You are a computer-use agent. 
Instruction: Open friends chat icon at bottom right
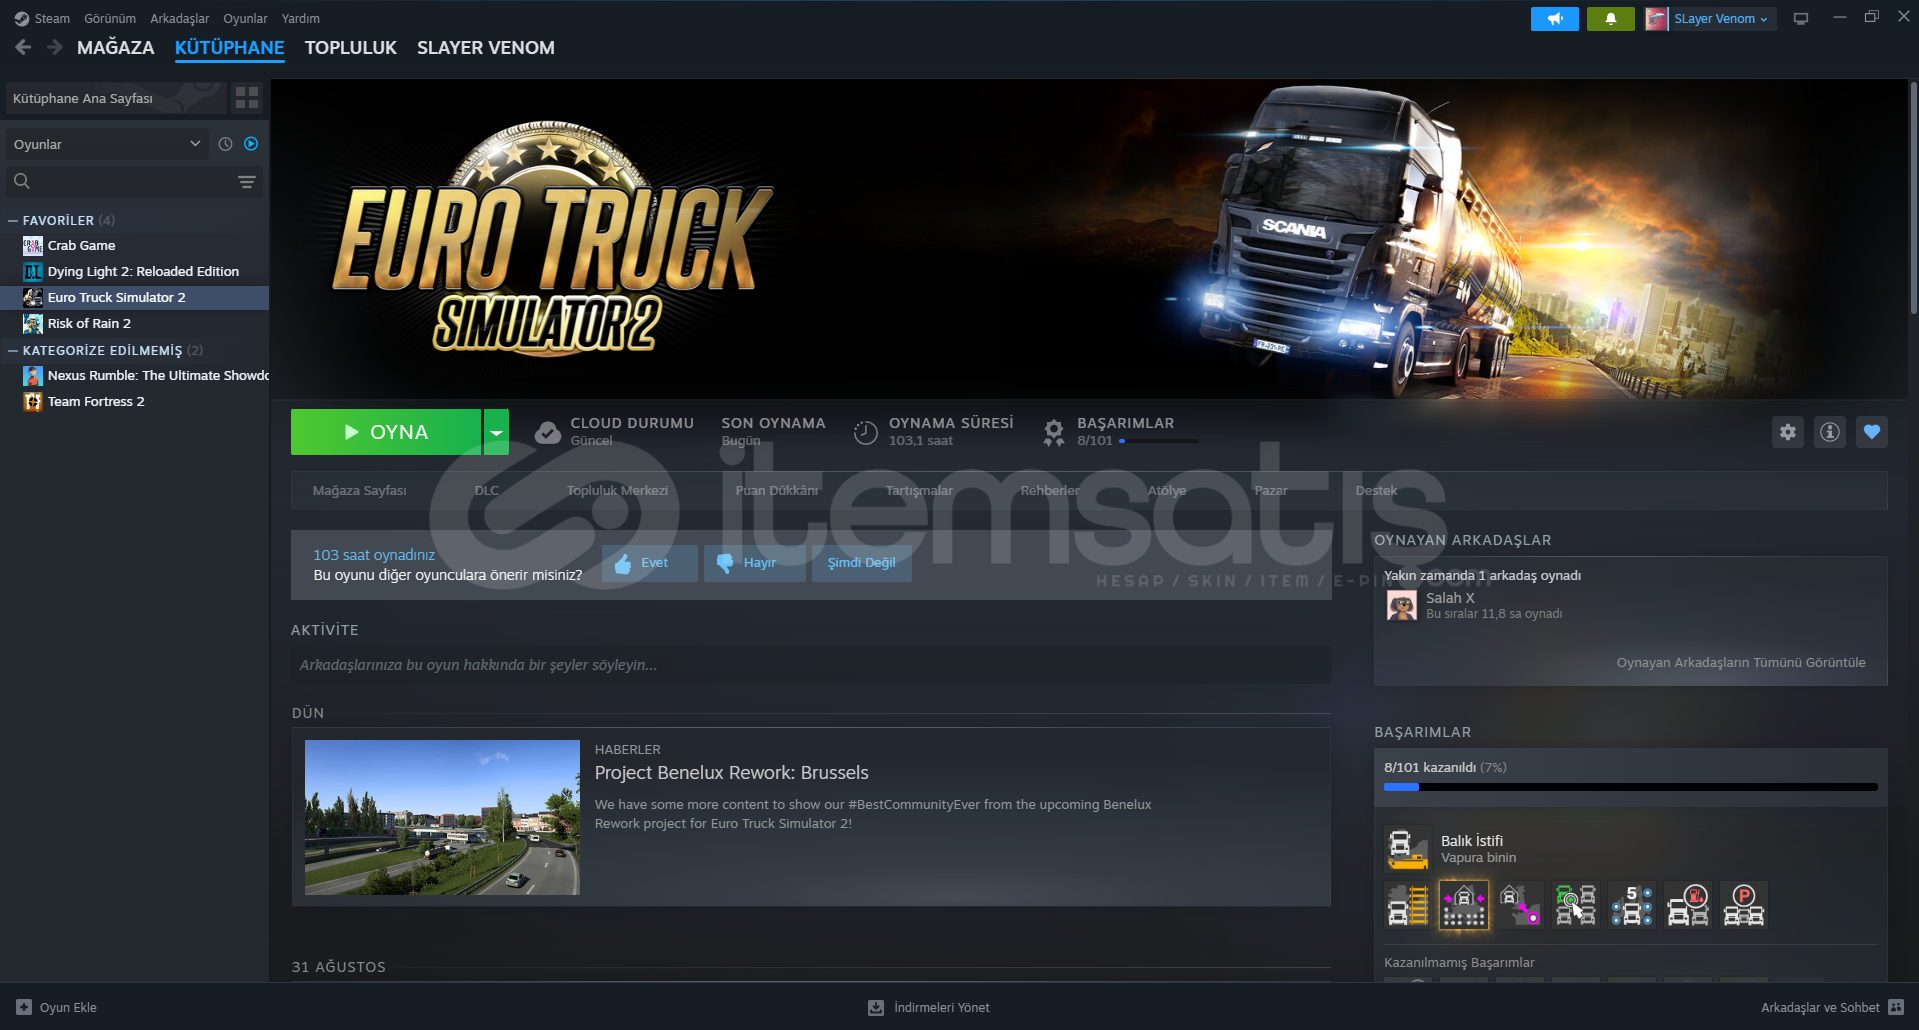click(1896, 1007)
